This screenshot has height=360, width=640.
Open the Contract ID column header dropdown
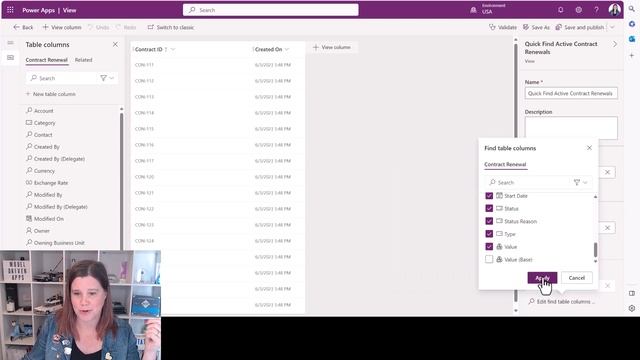173,49
